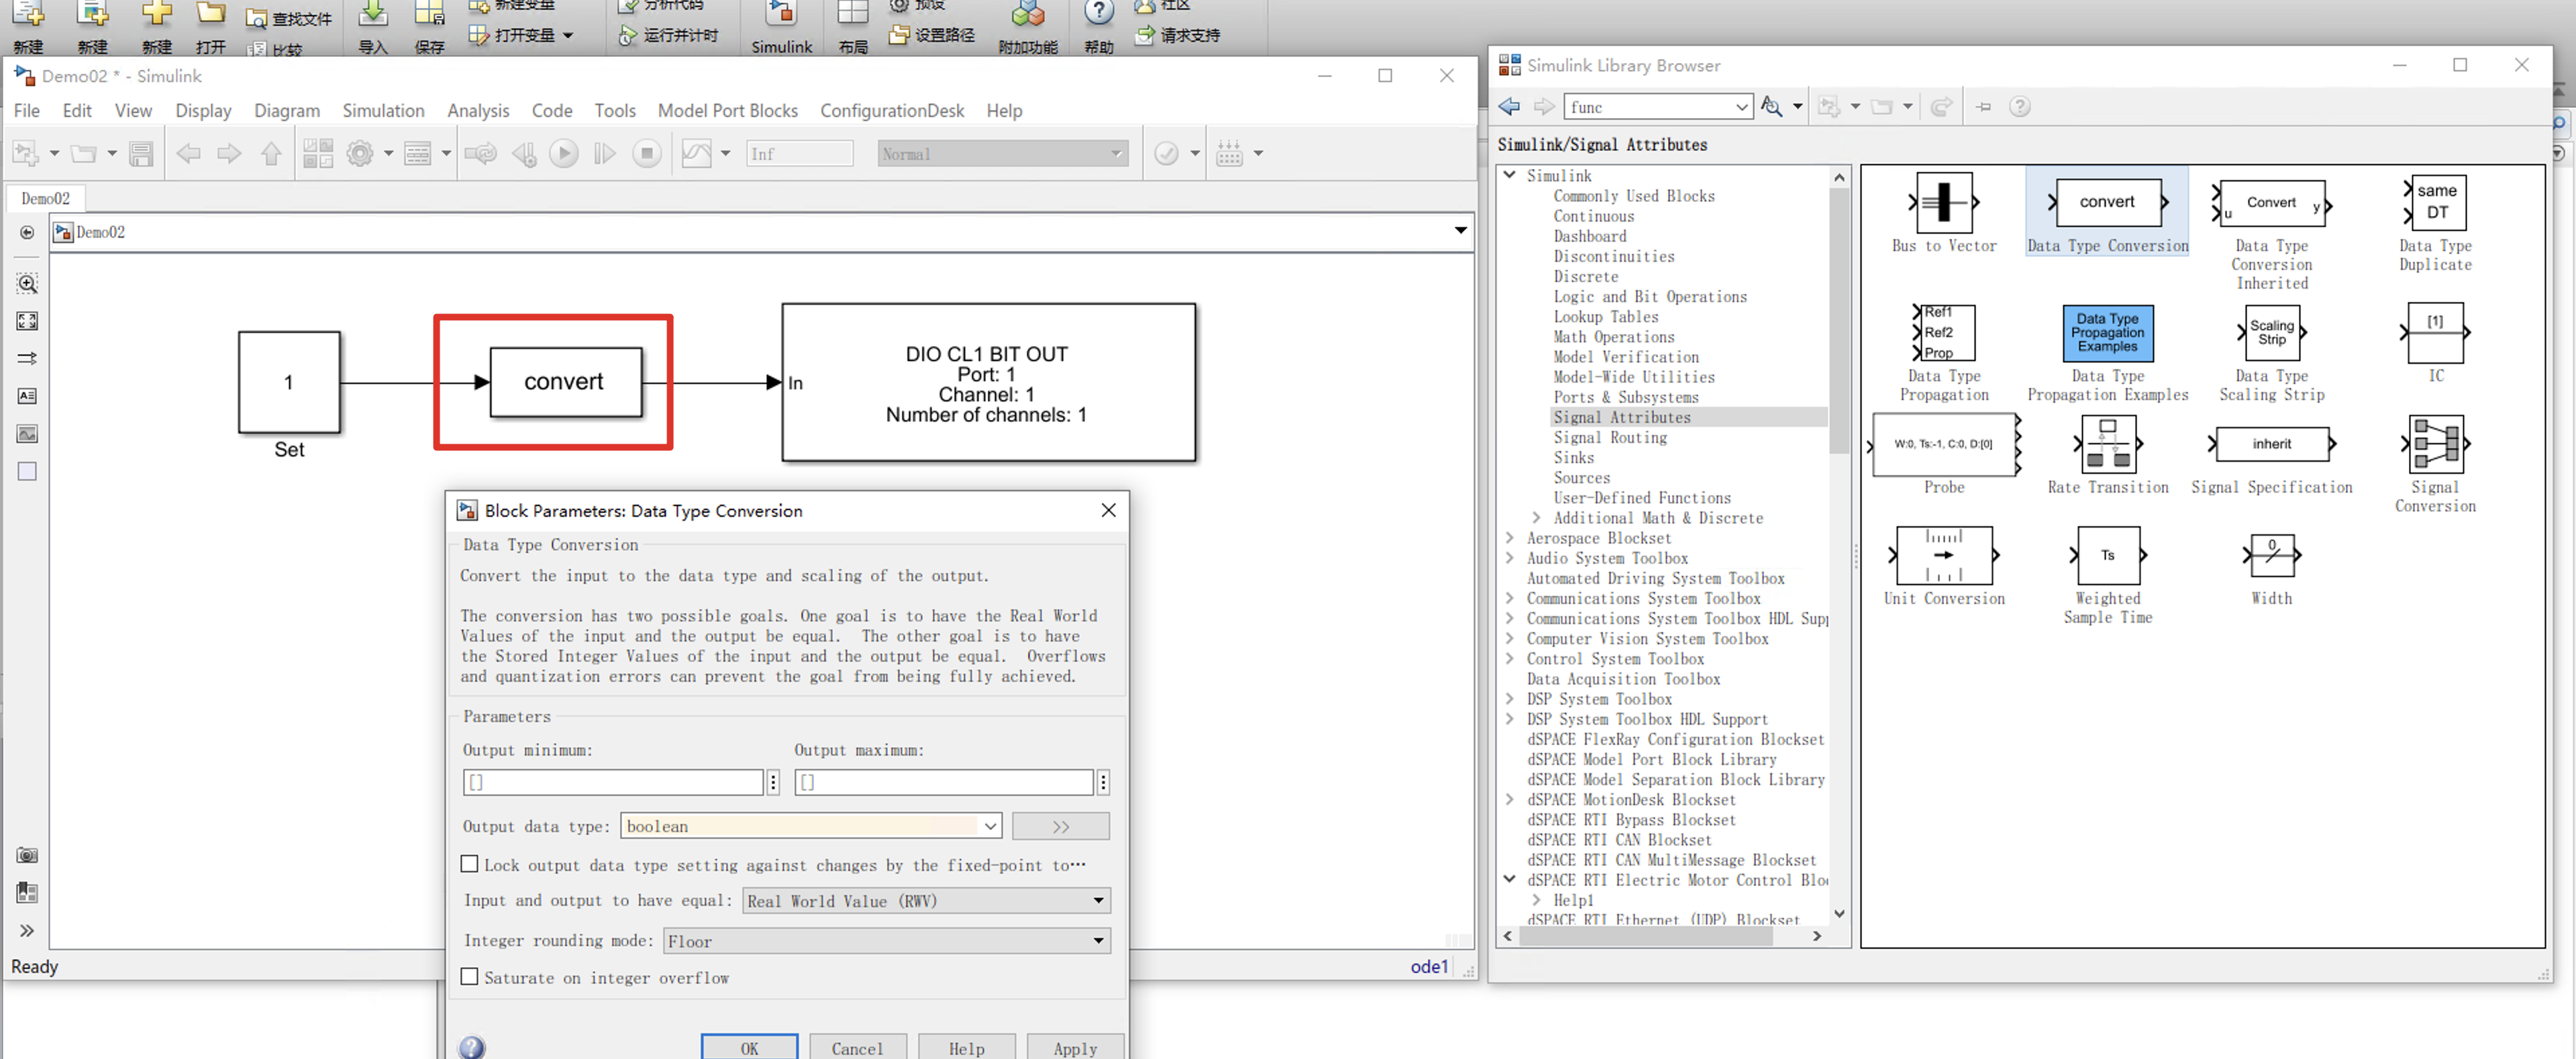
Task: Open the Model Explorer icon in Demo02 toolbar
Action: point(418,153)
